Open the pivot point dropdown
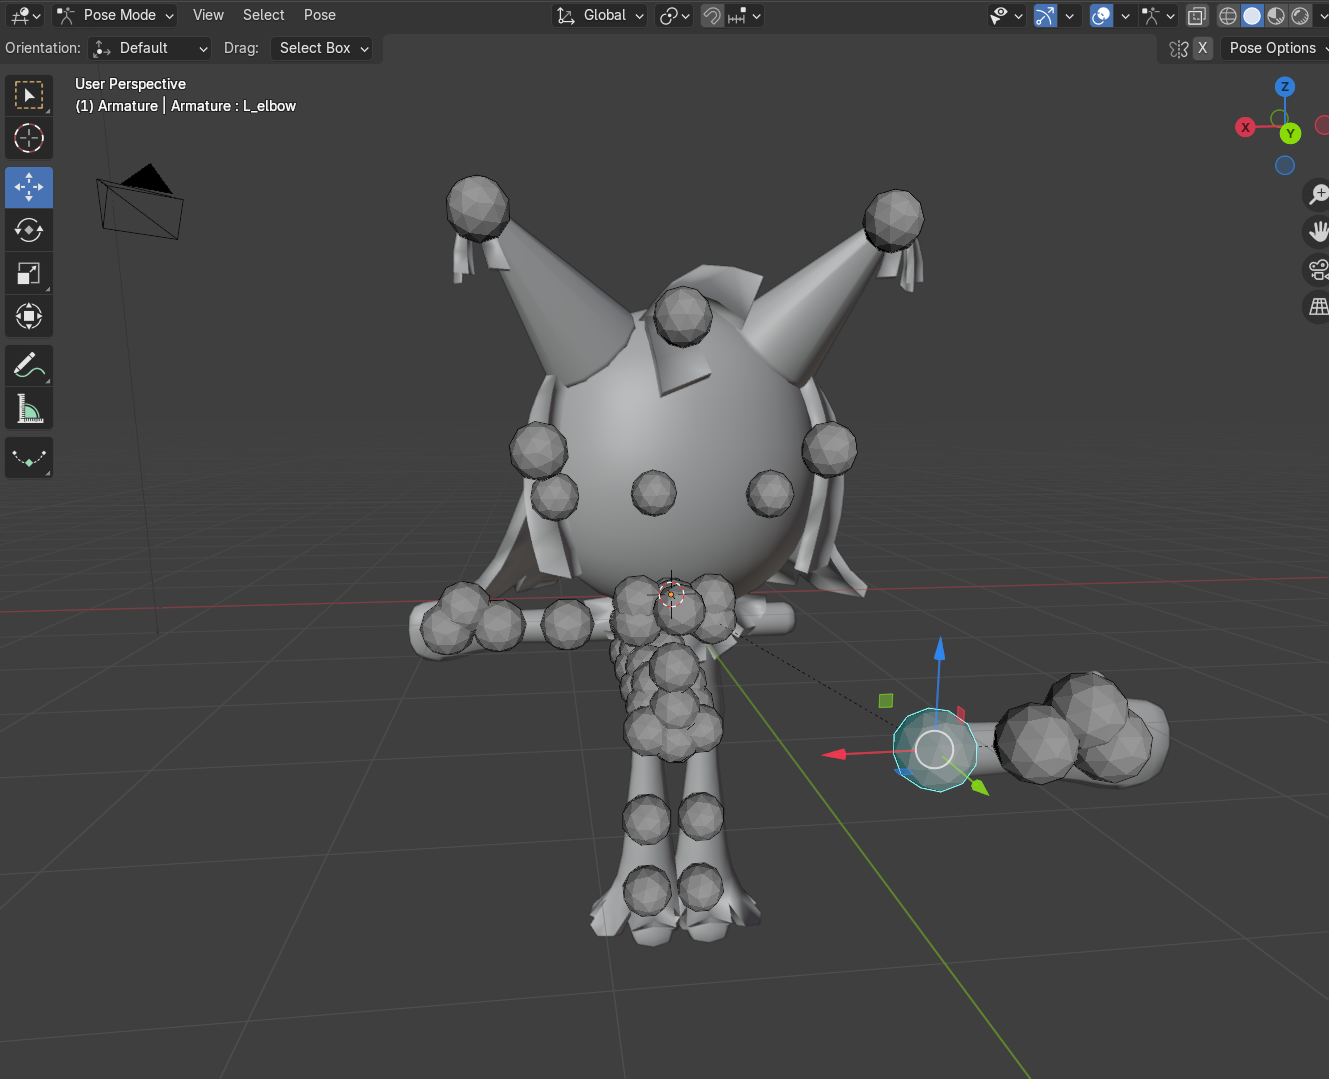 click(674, 15)
